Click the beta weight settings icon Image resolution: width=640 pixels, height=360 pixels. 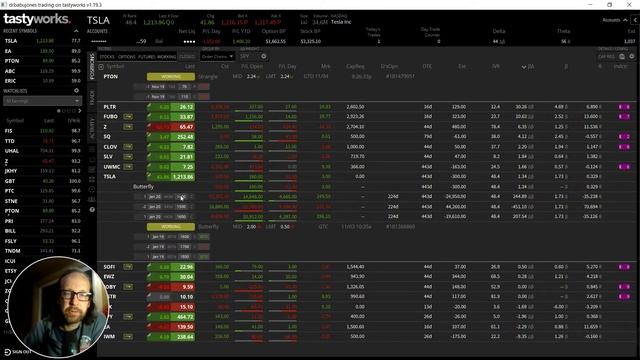[264, 57]
